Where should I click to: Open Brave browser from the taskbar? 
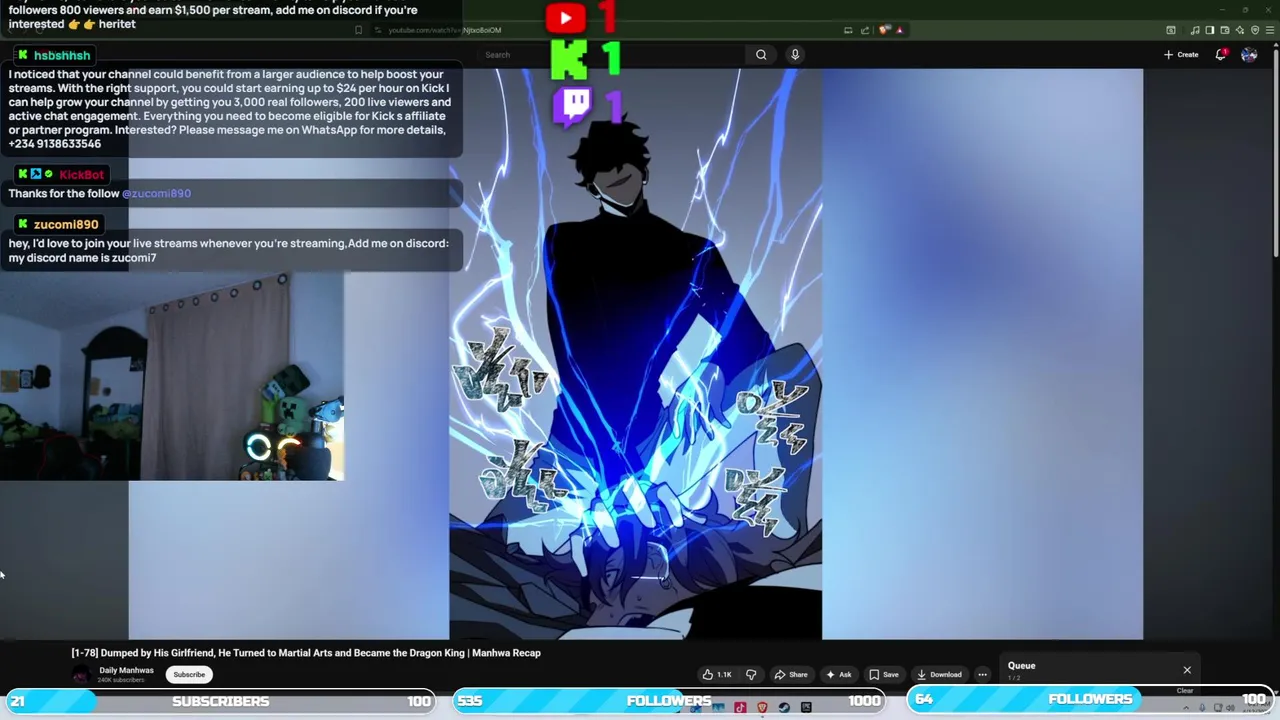pyautogui.click(x=762, y=707)
